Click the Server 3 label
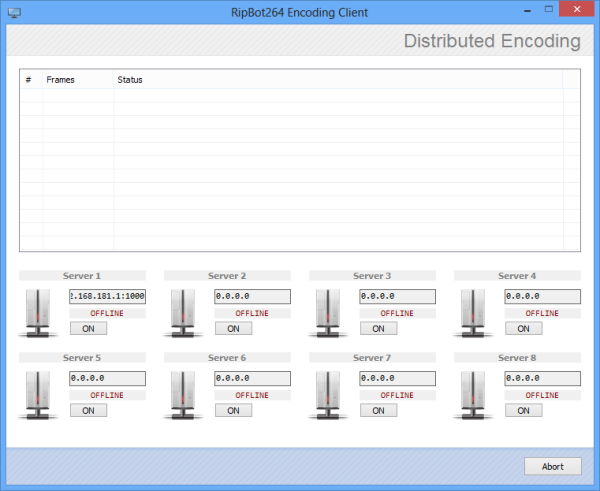This screenshot has width=600, height=491. 372,276
